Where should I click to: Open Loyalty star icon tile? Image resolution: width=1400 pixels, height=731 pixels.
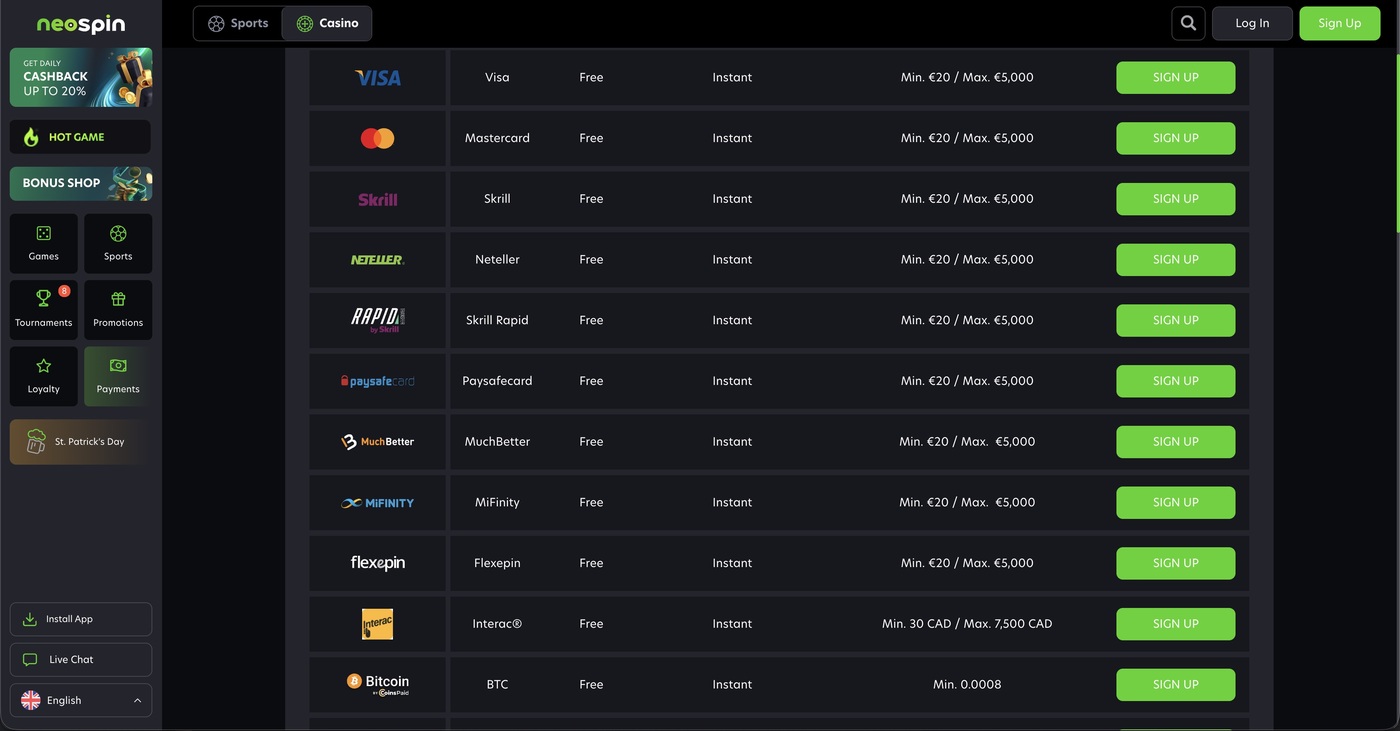pos(43,376)
